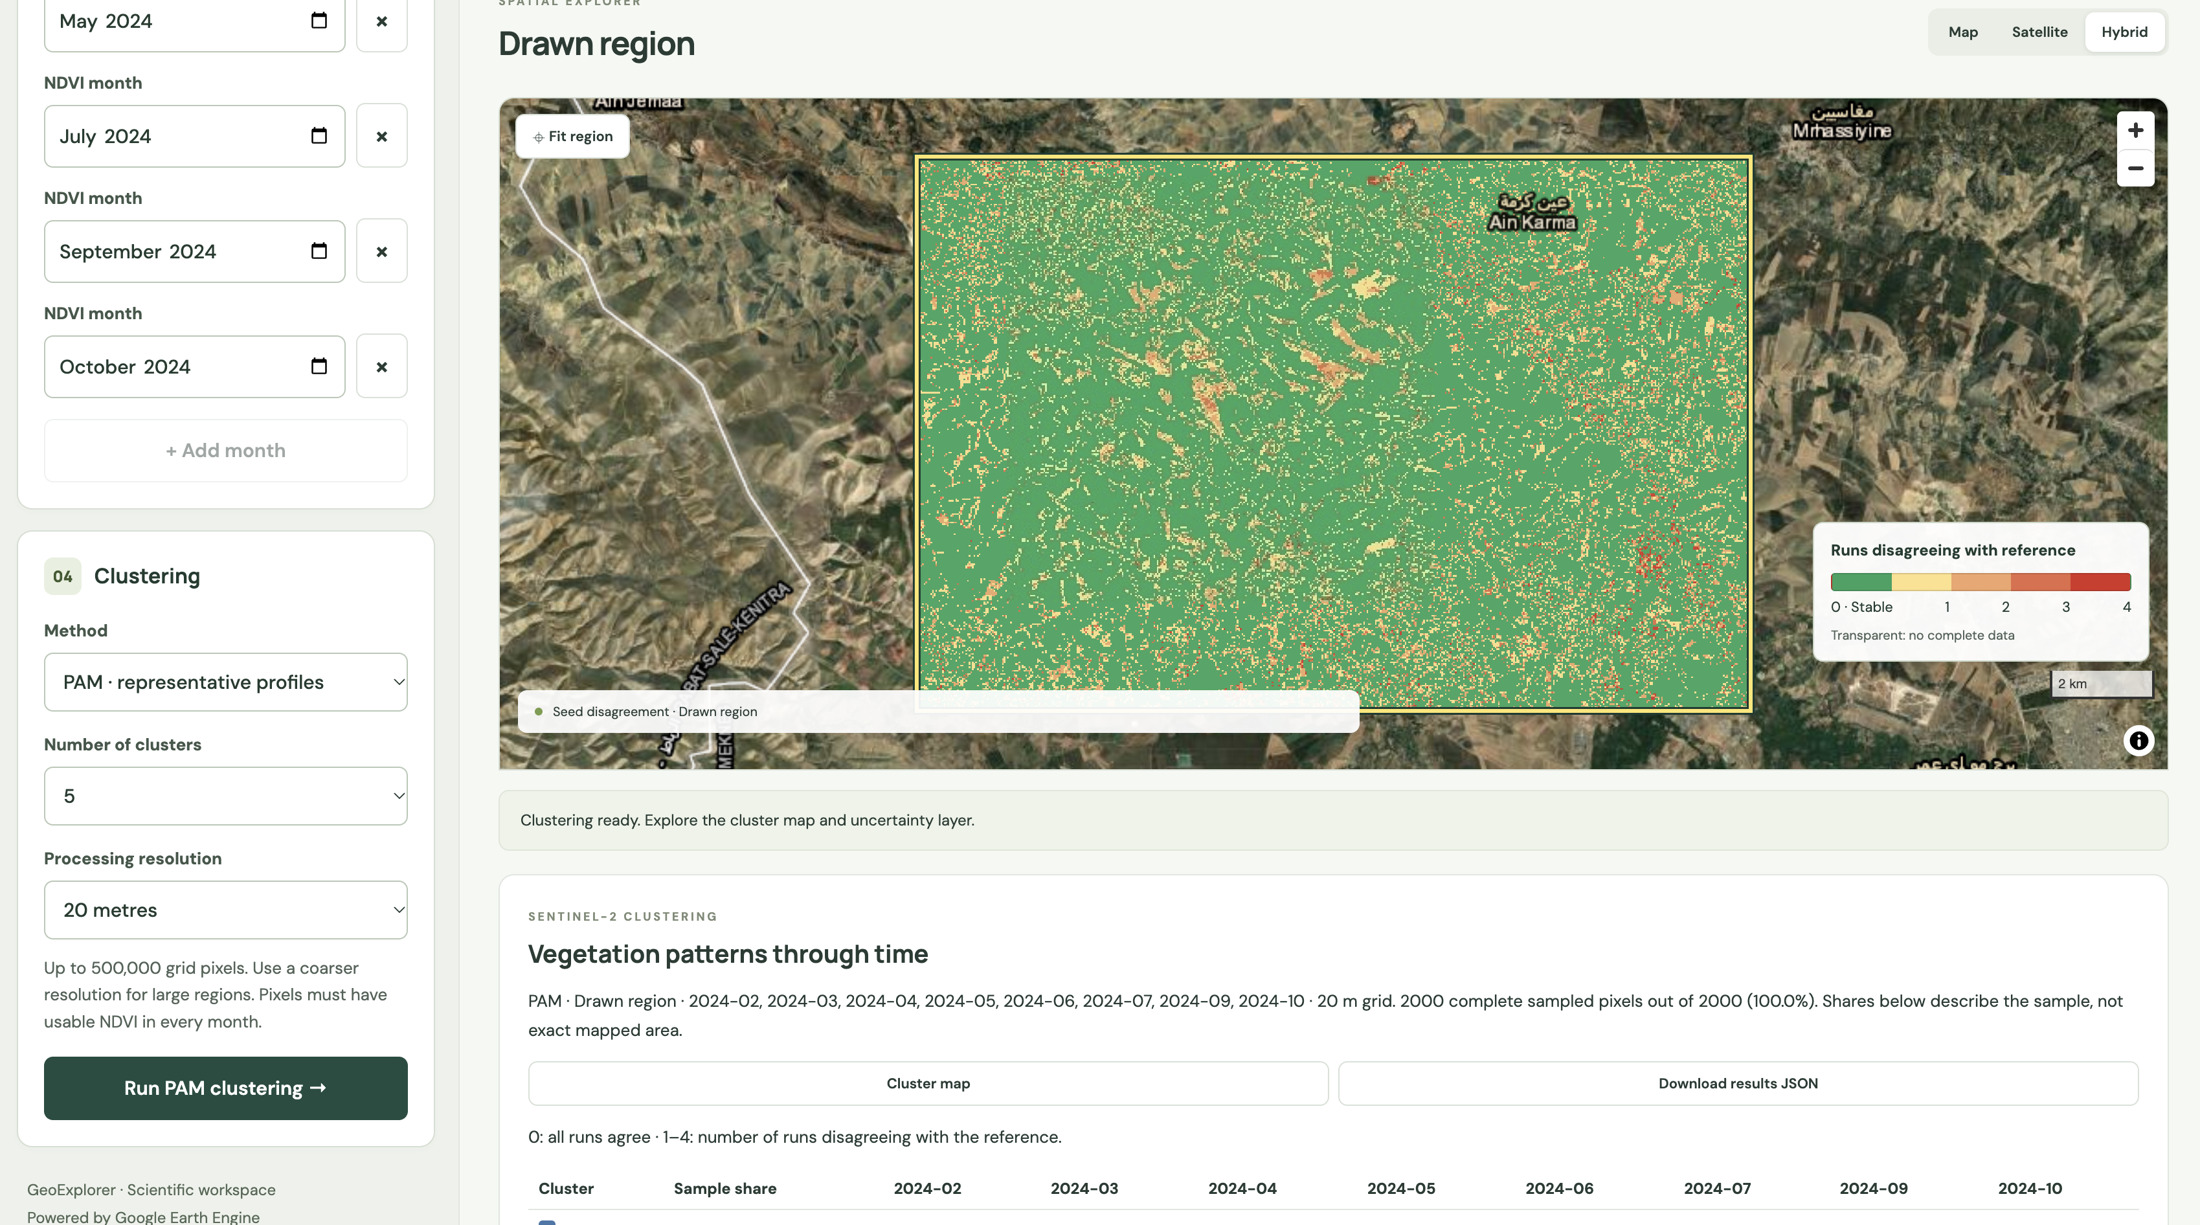Run PAM clustering
The width and height of the screenshot is (2200, 1225).
(226, 1088)
